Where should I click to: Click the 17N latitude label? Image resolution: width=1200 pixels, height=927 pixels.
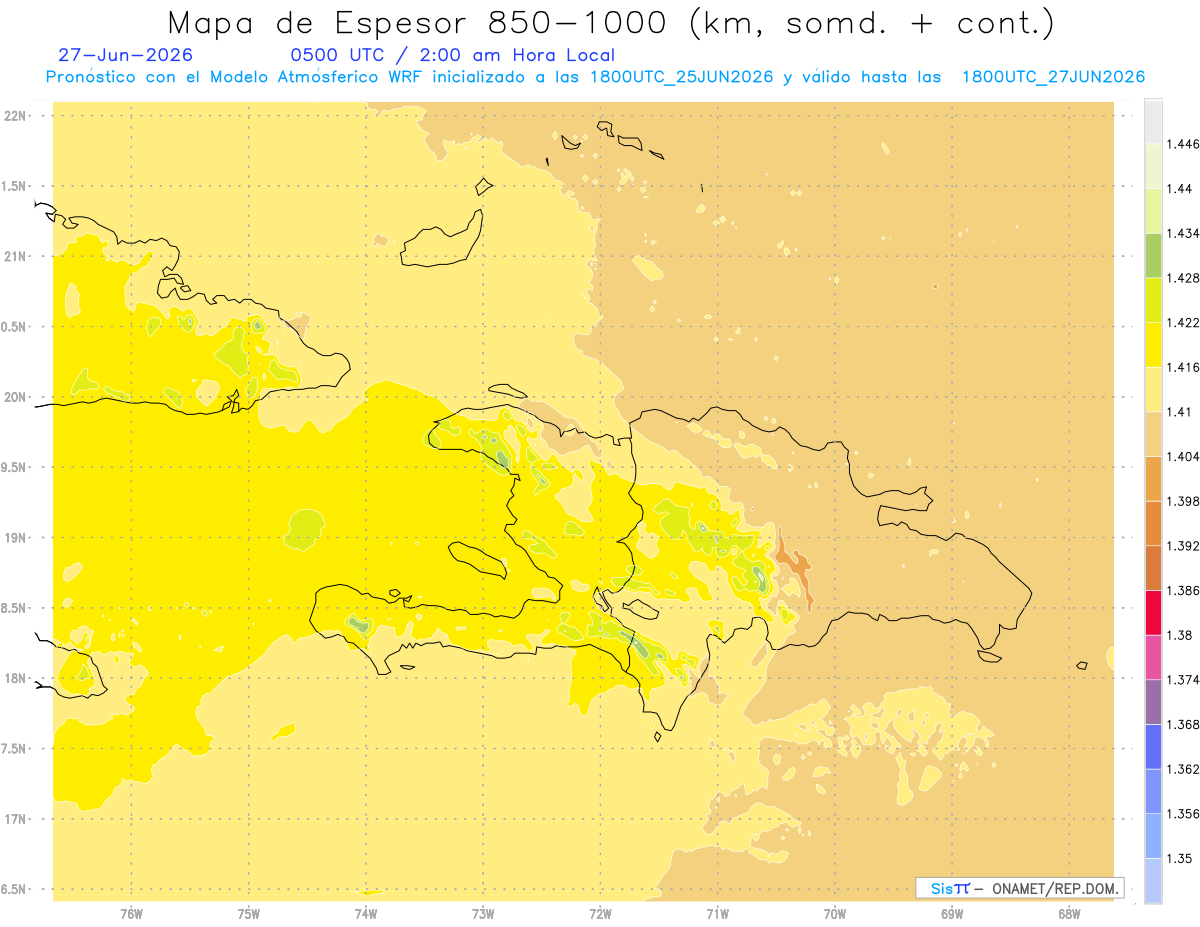click(15, 820)
